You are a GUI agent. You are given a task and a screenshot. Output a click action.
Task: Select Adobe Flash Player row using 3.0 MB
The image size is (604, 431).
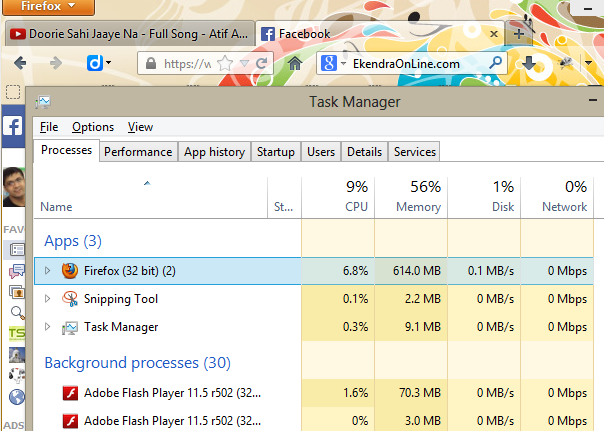click(314, 421)
